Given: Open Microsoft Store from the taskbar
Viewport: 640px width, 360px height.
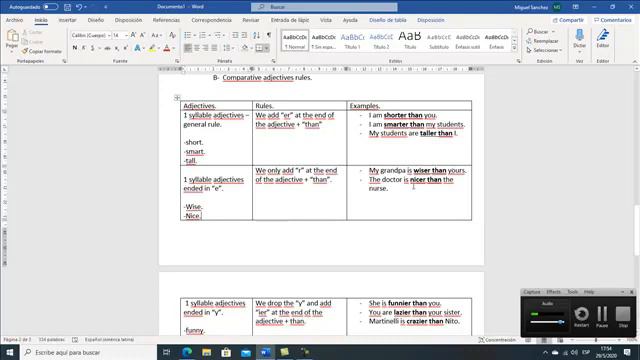Looking at the screenshot, I should click(x=226, y=352).
